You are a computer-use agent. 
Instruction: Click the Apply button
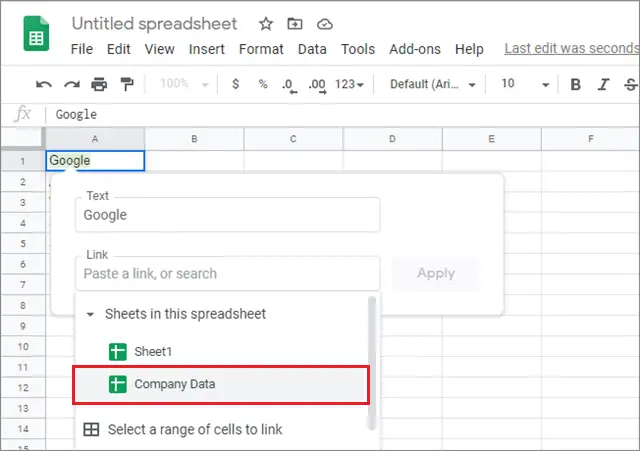(x=436, y=273)
